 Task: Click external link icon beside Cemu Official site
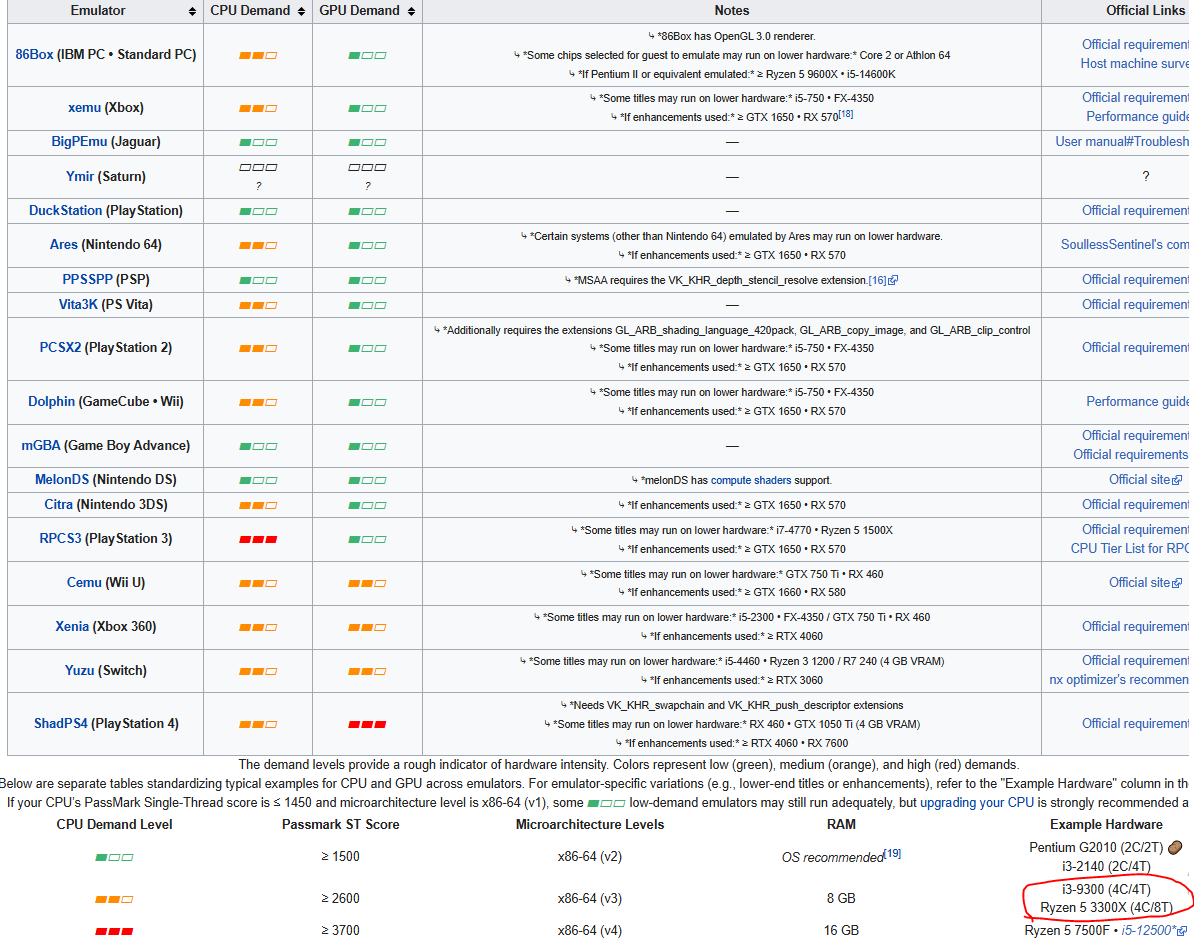click(1177, 583)
